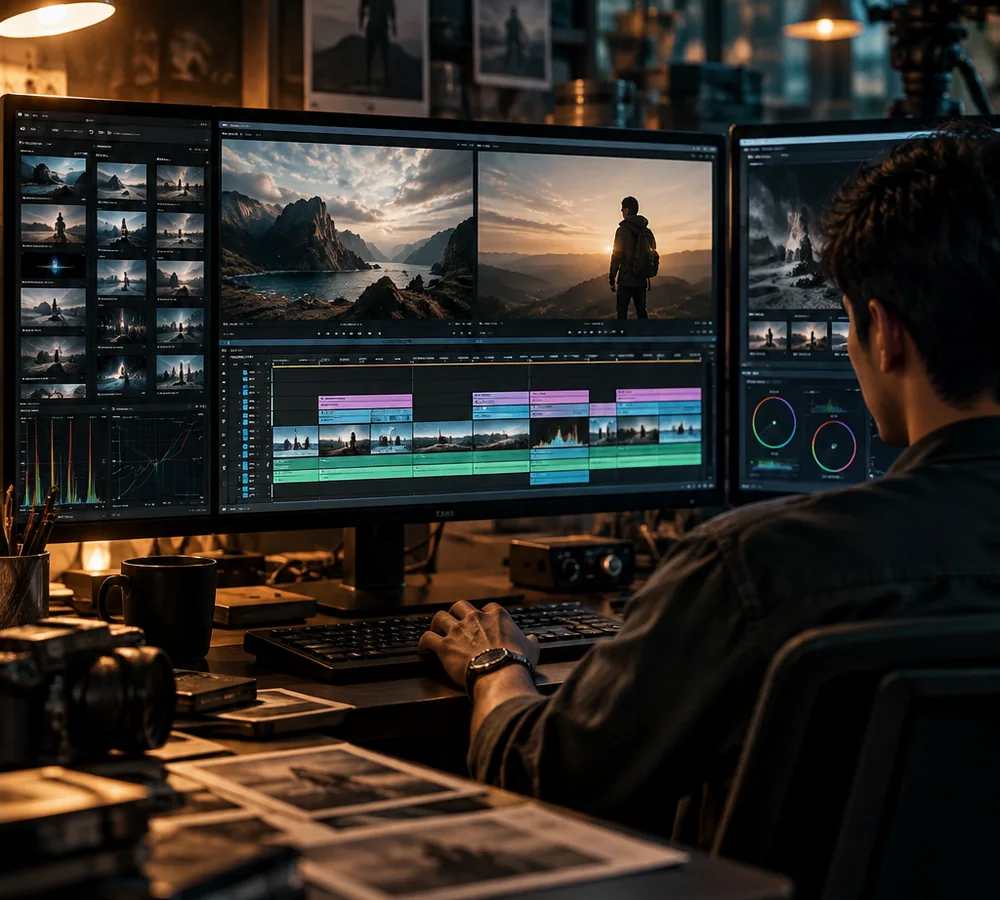1000x900 pixels.
Task: Click the timeline ruler above the tracks
Action: [x=488, y=360]
